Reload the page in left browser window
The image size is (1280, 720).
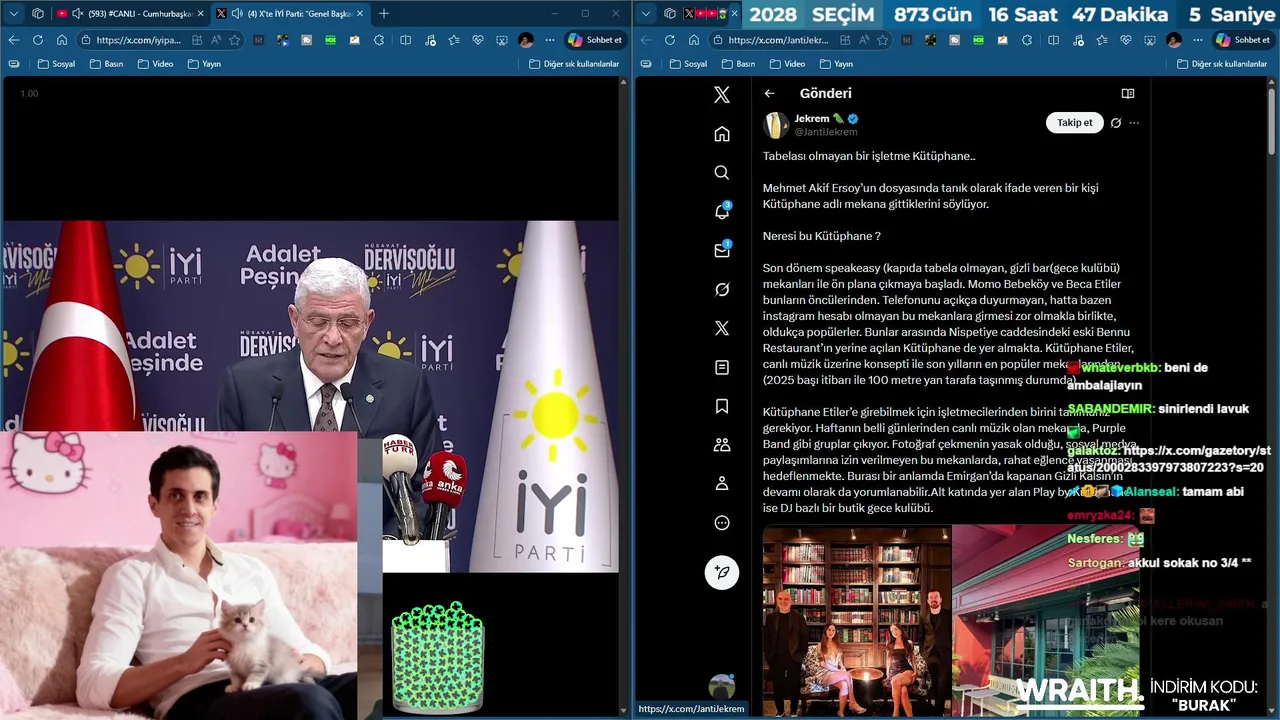point(37,40)
